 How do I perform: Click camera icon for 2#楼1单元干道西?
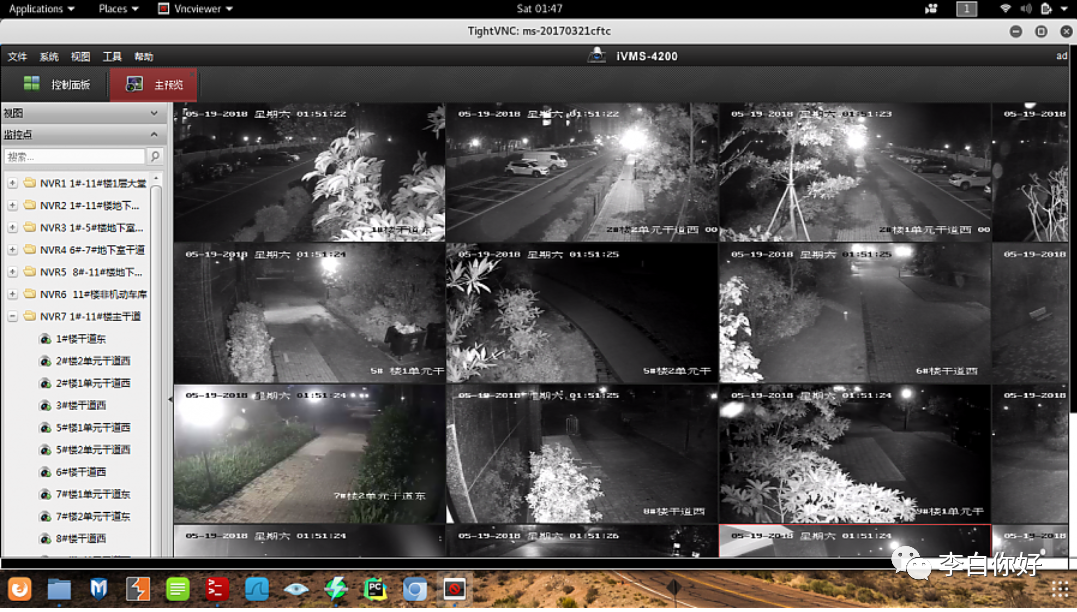(x=45, y=383)
